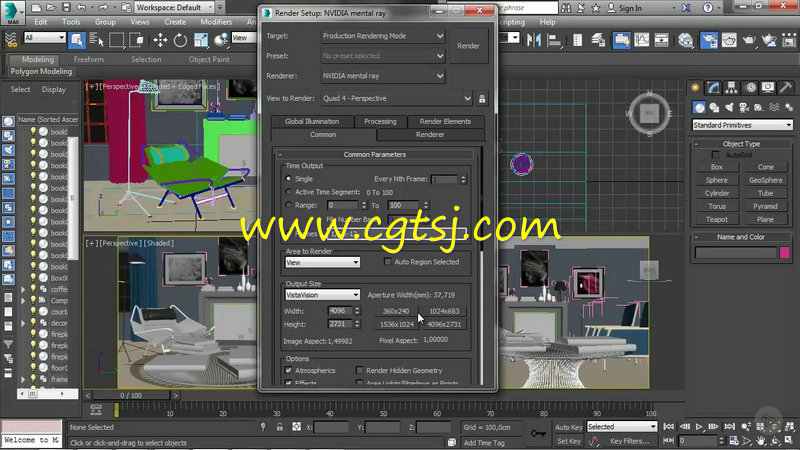Open the Modifiers menu
The height and width of the screenshot is (450, 800).
pyautogui.click(x=216, y=22)
